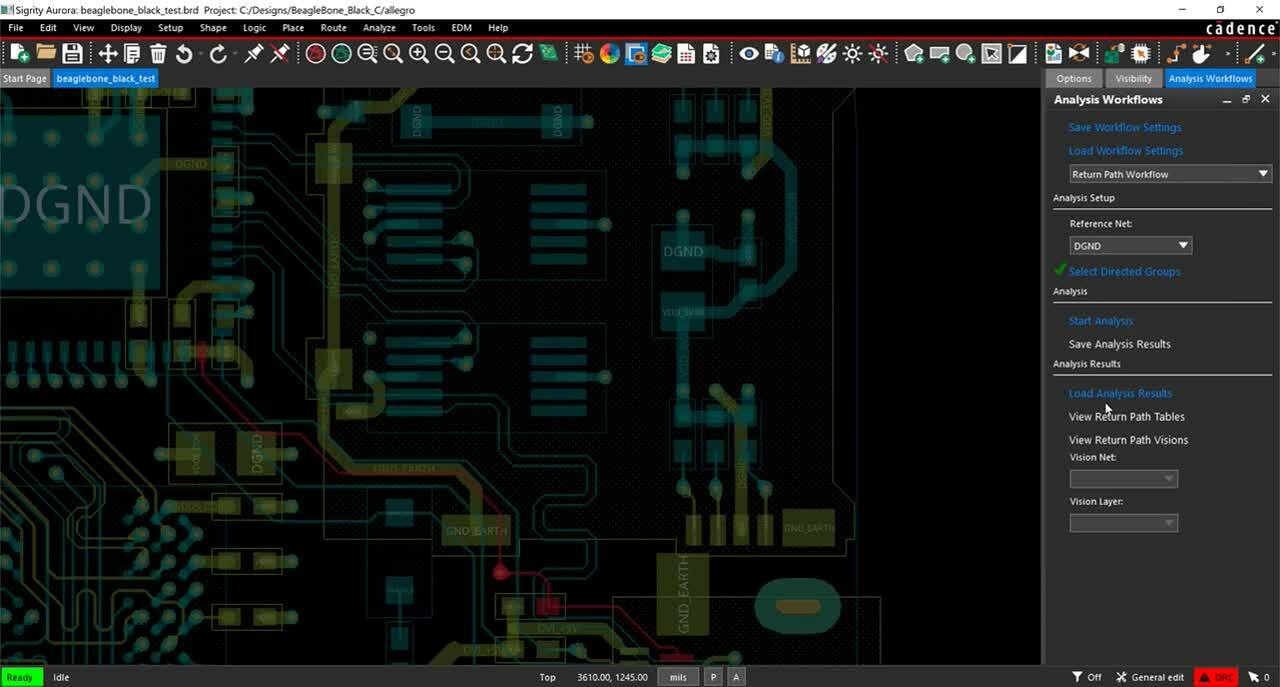Click the mils units field in status bar
The height and width of the screenshot is (687, 1280).
pos(678,677)
